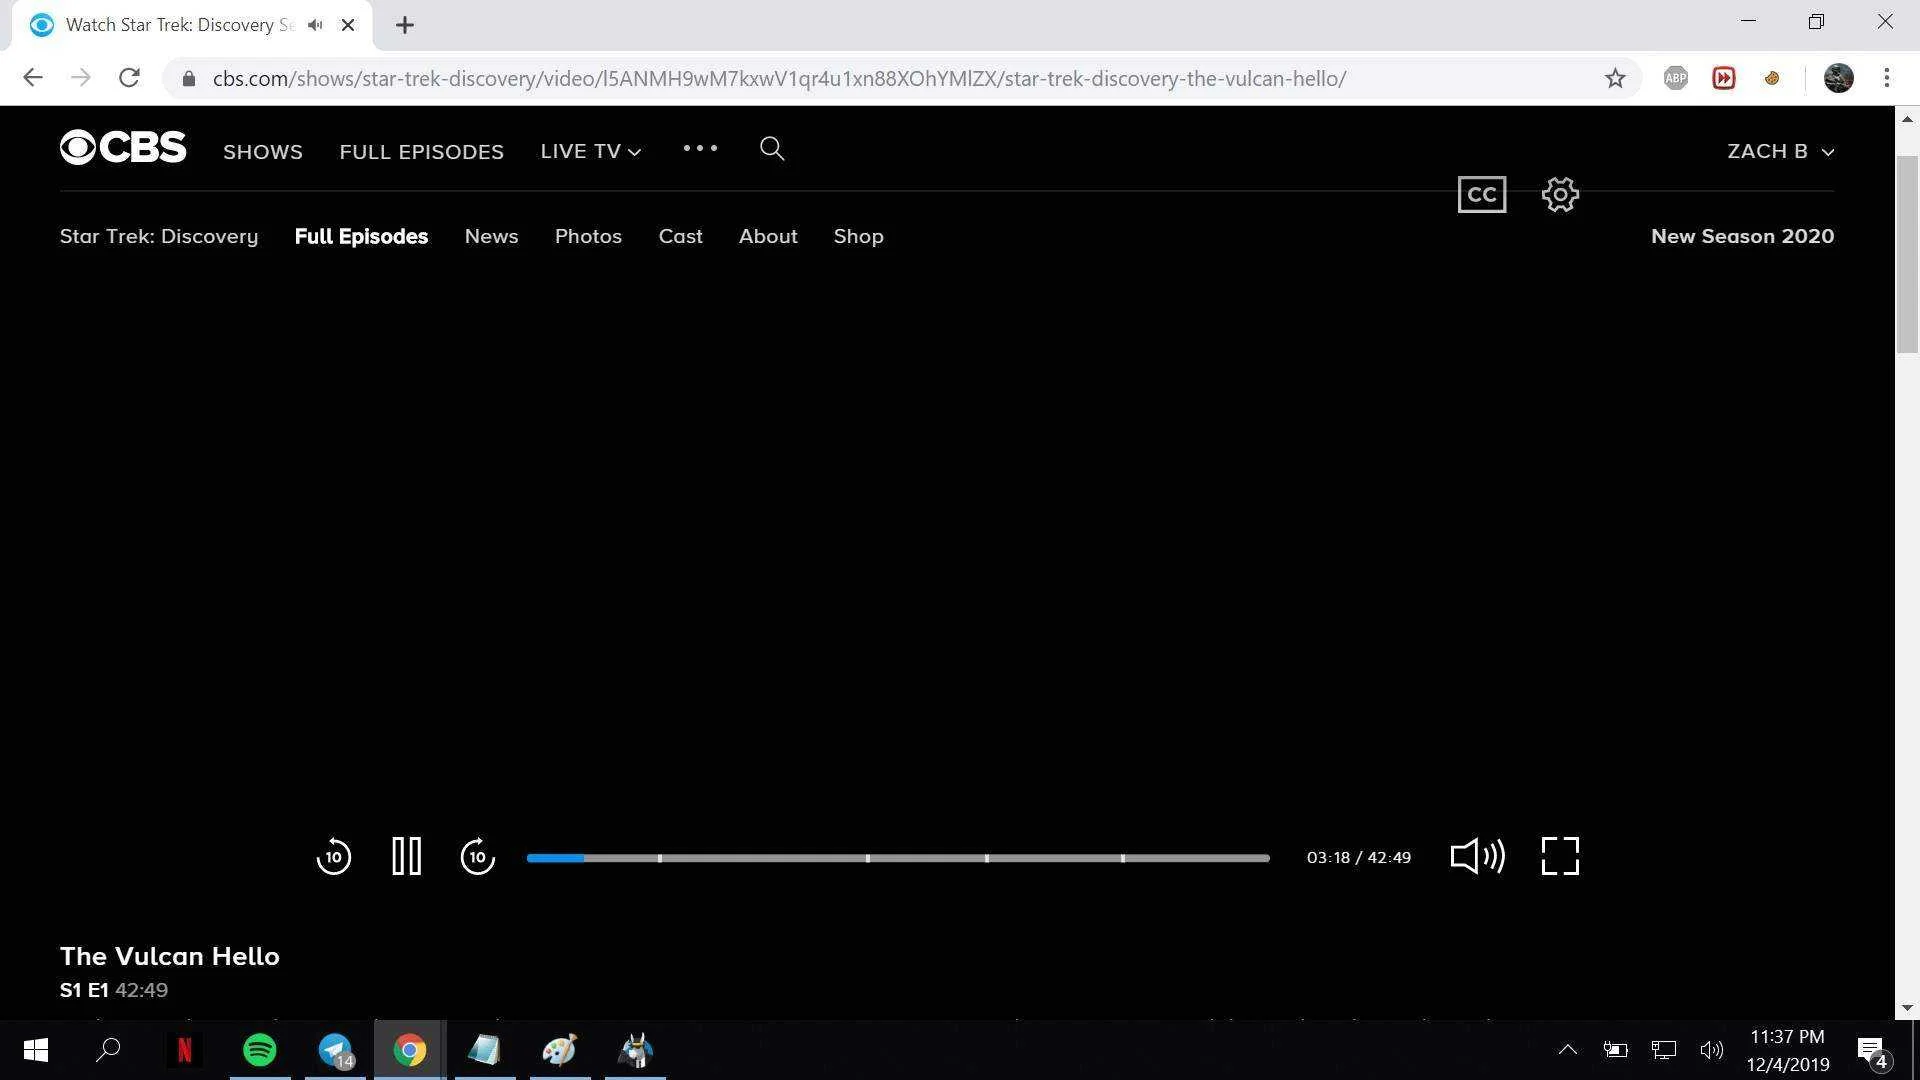Screen dimensions: 1920x1080
Task: Open Chrome's three-dot menu
Action: 1887,78
